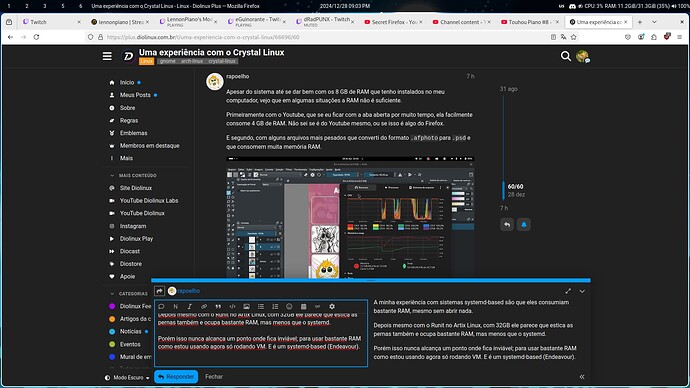
Task: Click the Diolinux logo icon
Action: [x=128, y=56]
